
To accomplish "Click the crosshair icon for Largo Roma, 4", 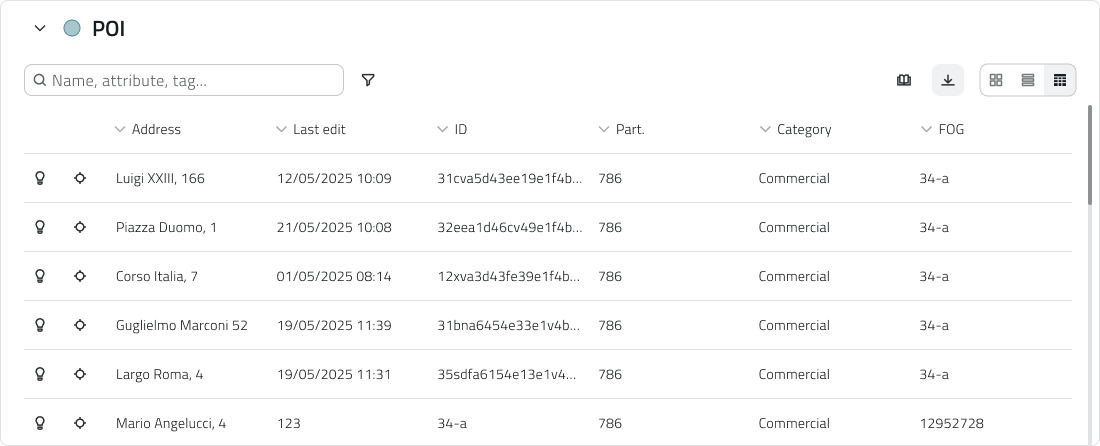I will [x=80, y=374].
